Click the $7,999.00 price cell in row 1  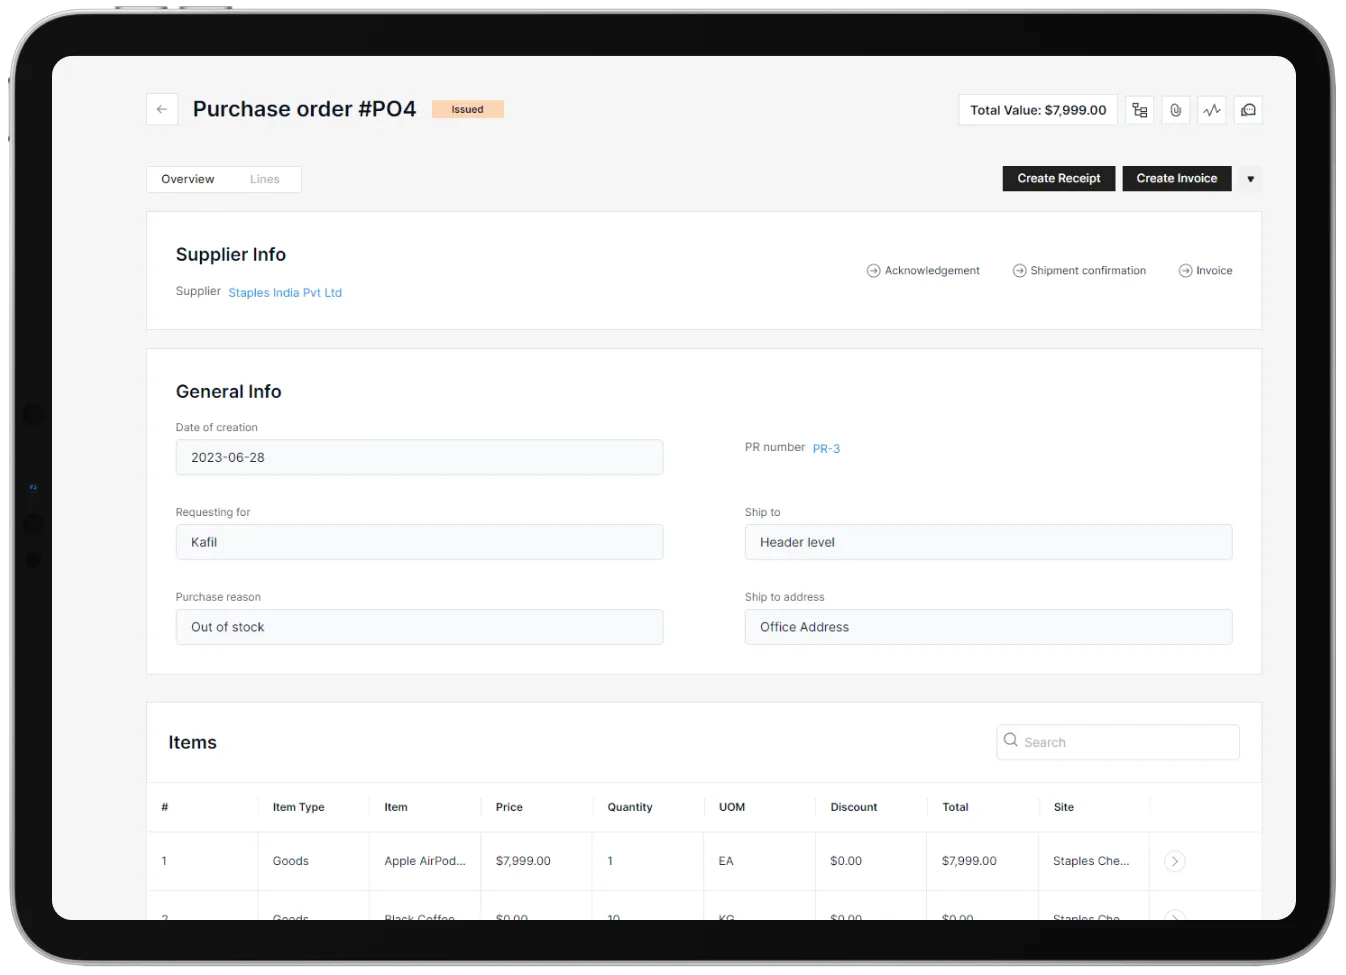(x=523, y=861)
